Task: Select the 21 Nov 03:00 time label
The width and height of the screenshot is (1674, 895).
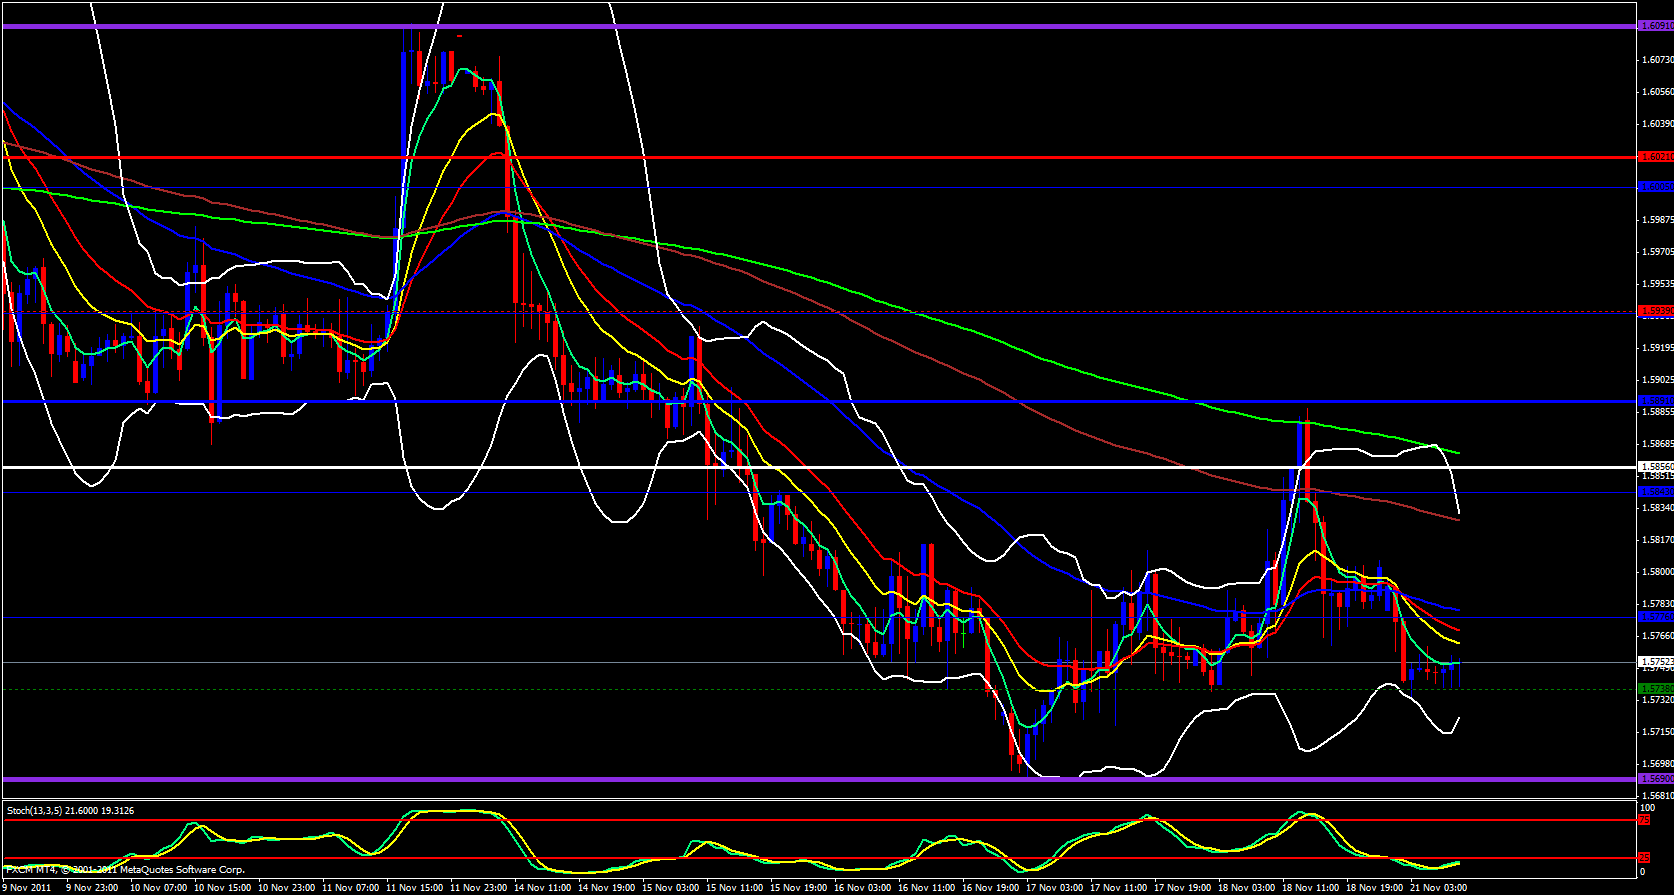Action: tap(1438, 887)
